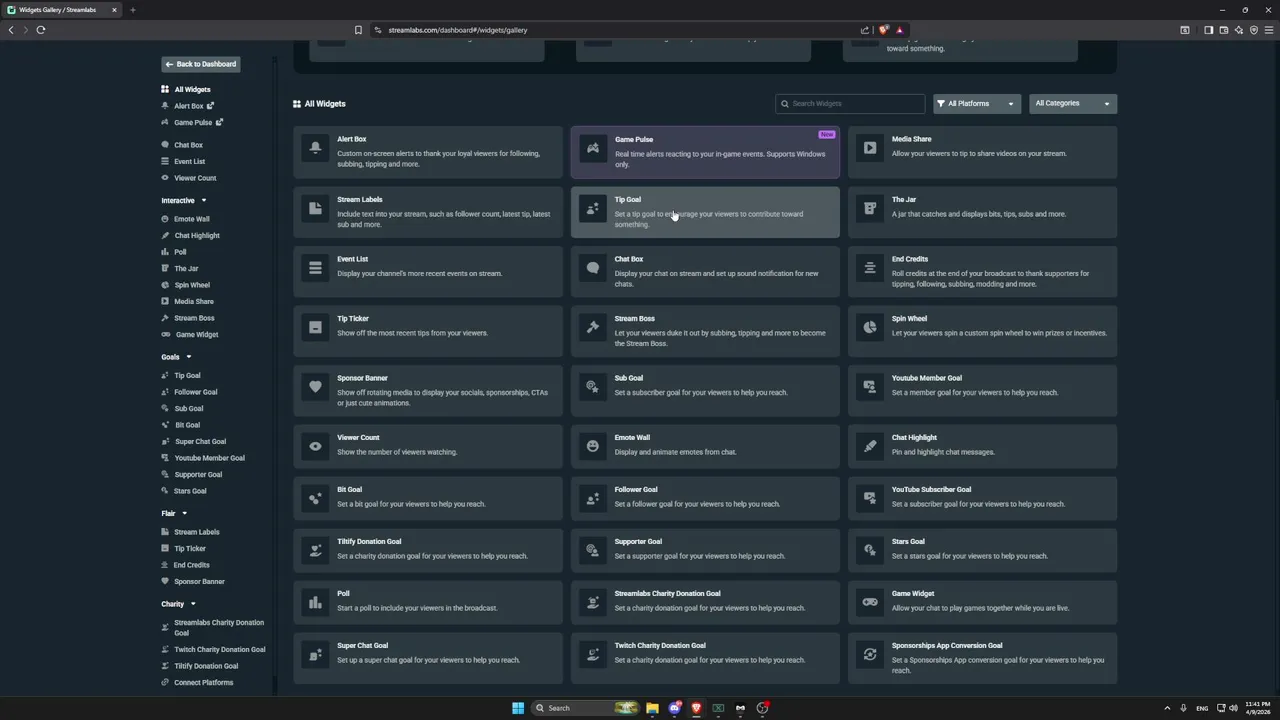Click the Tip Ticker card icon
The height and width of the screenshot is (720, 1280).
point(315,327)
